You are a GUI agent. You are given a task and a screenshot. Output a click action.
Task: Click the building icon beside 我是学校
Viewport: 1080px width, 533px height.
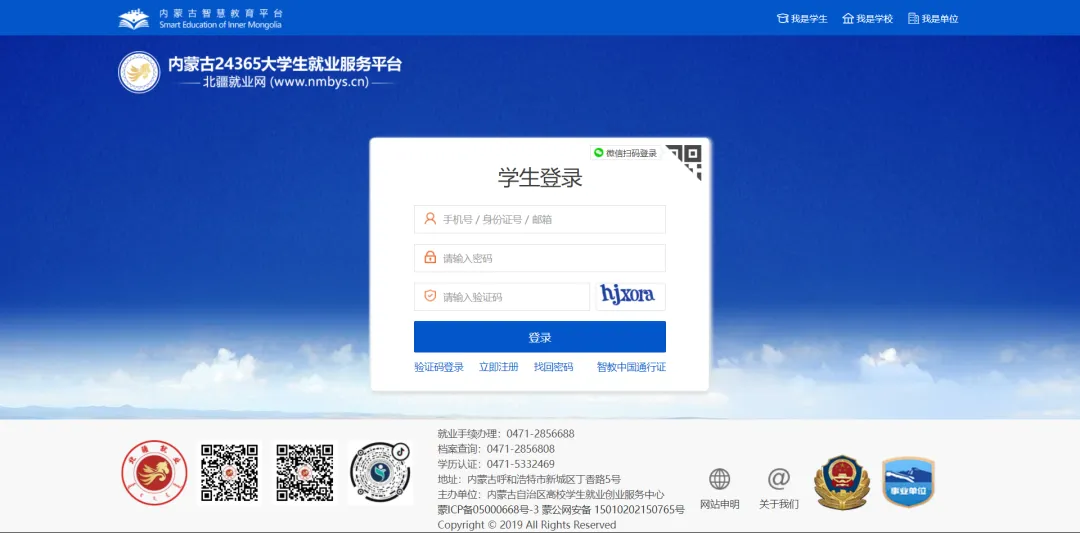(848, 19)
